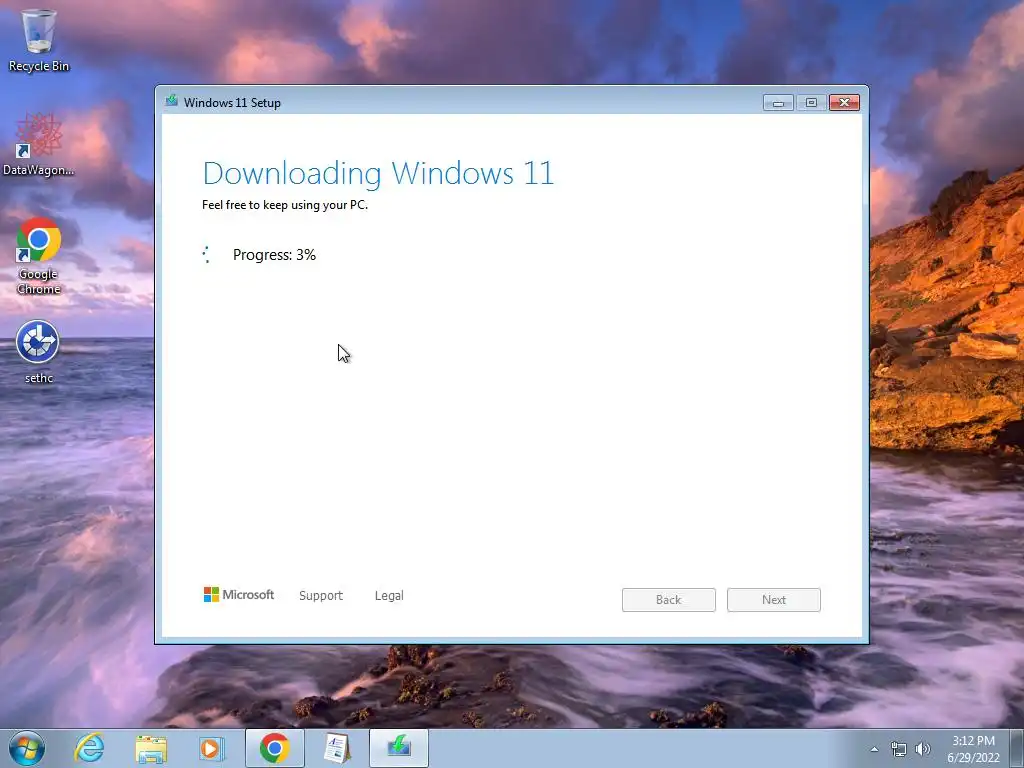Maximize the Windows 11 Setup window
The height and width of the screenshot is (768, 1024).
coord(811,103)
